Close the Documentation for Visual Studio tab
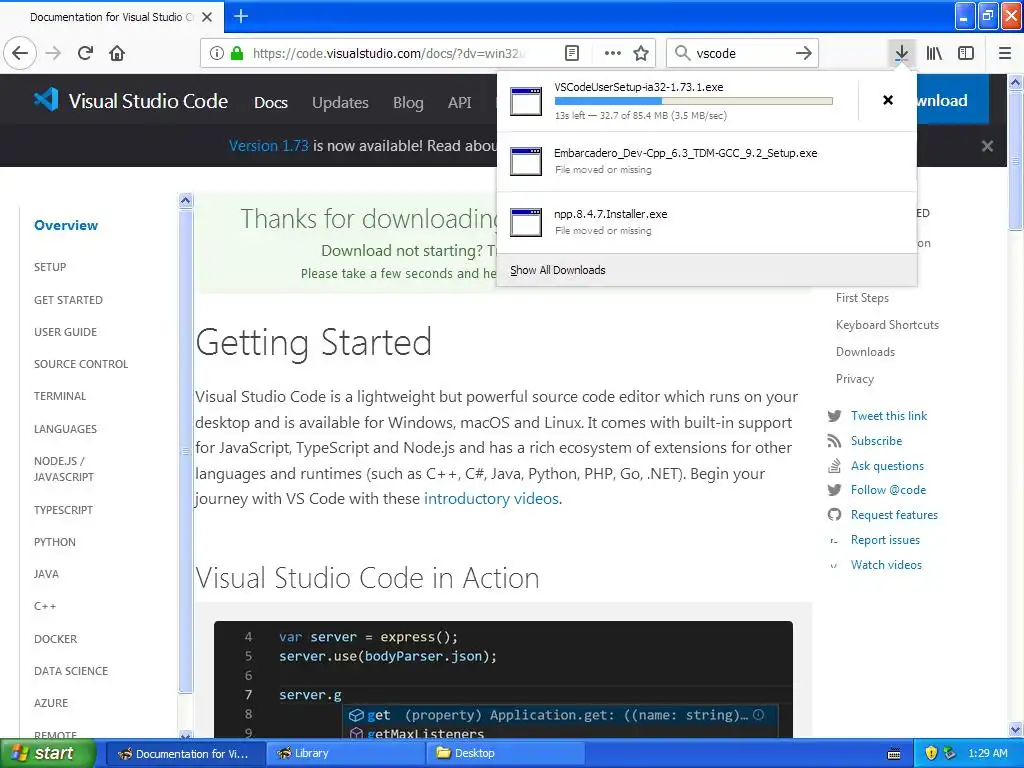This screenshot has width=1024, height=768. click(x=207, y=17)
